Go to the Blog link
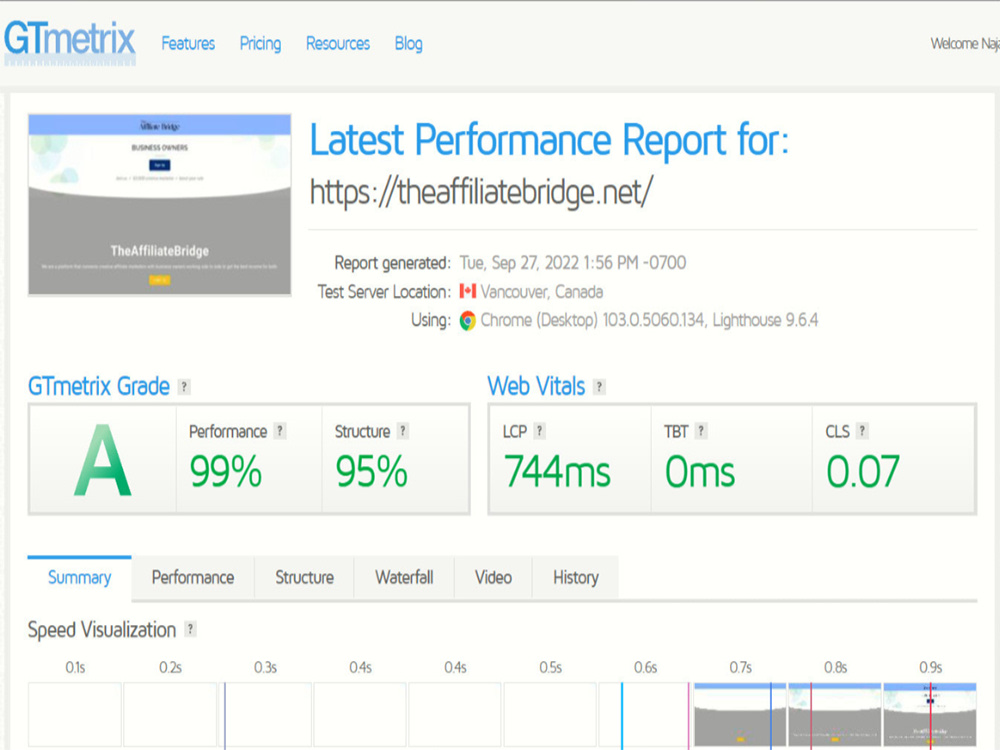This screenshot has width=1000, height=750. 408,43
